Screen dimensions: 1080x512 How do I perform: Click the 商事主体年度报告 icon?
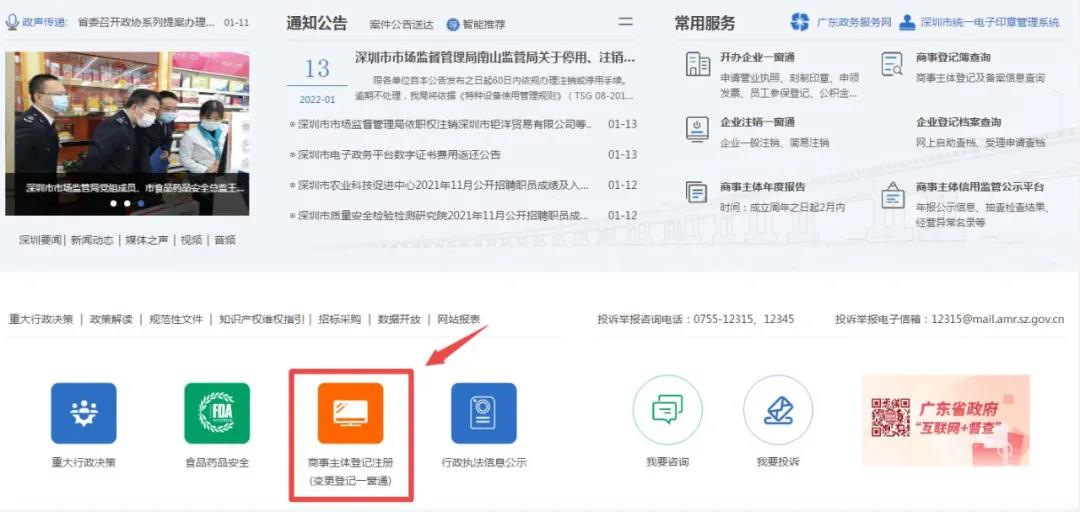(x=698, y=193)
